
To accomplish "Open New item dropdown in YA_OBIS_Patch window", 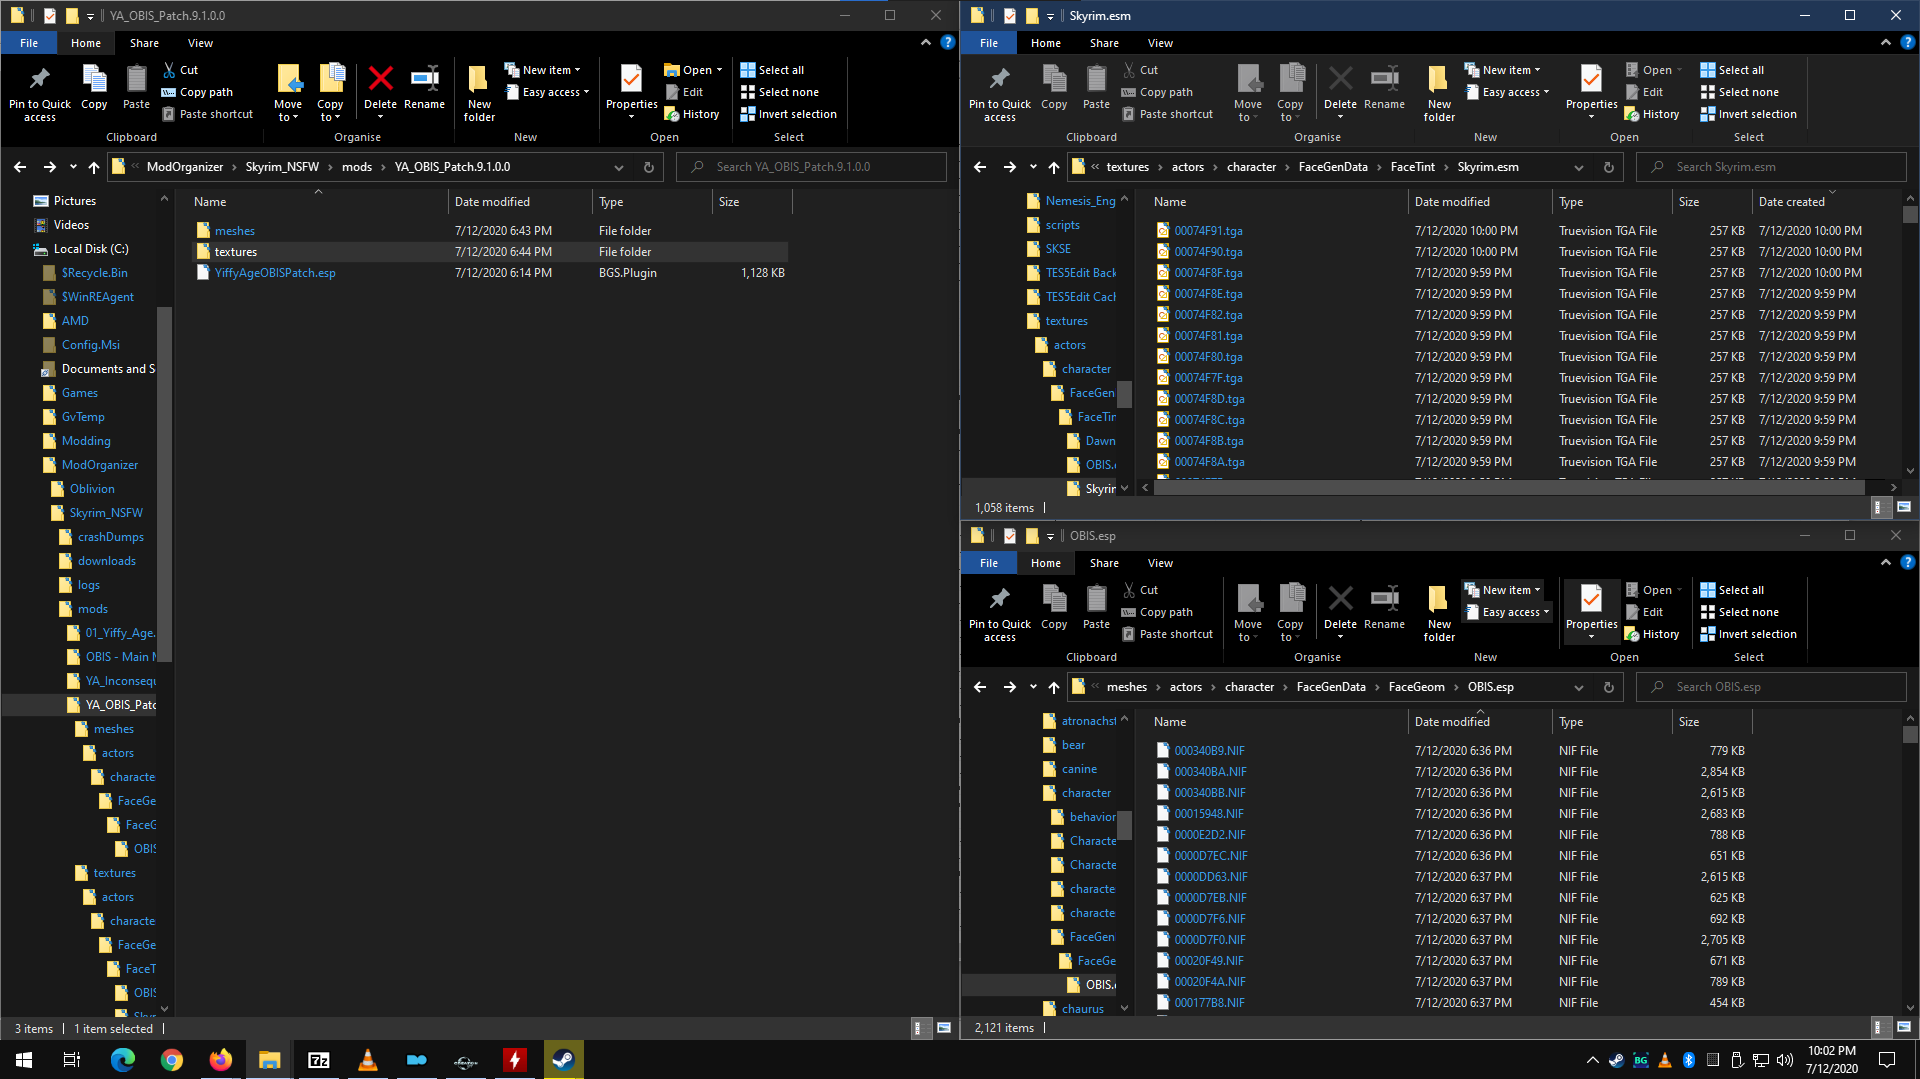I will point(543,70).
